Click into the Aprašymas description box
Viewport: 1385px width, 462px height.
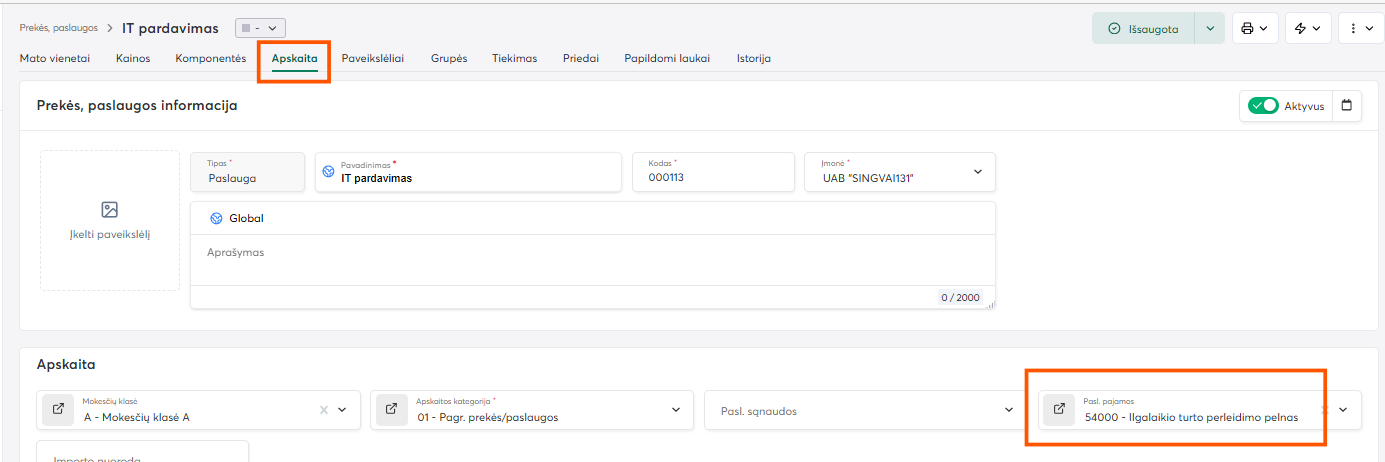click(593, 260)
